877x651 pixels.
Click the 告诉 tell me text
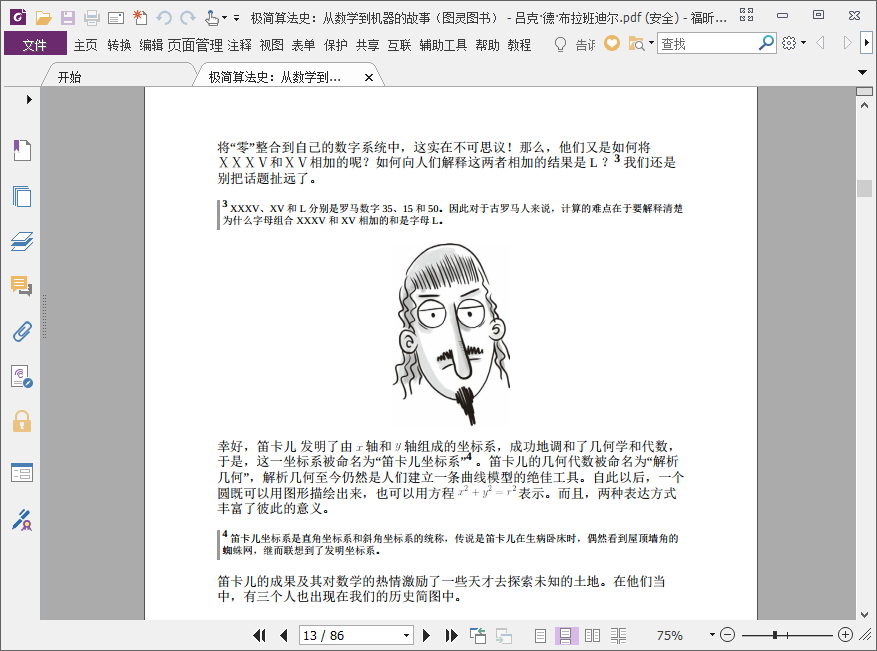[586, 45]
